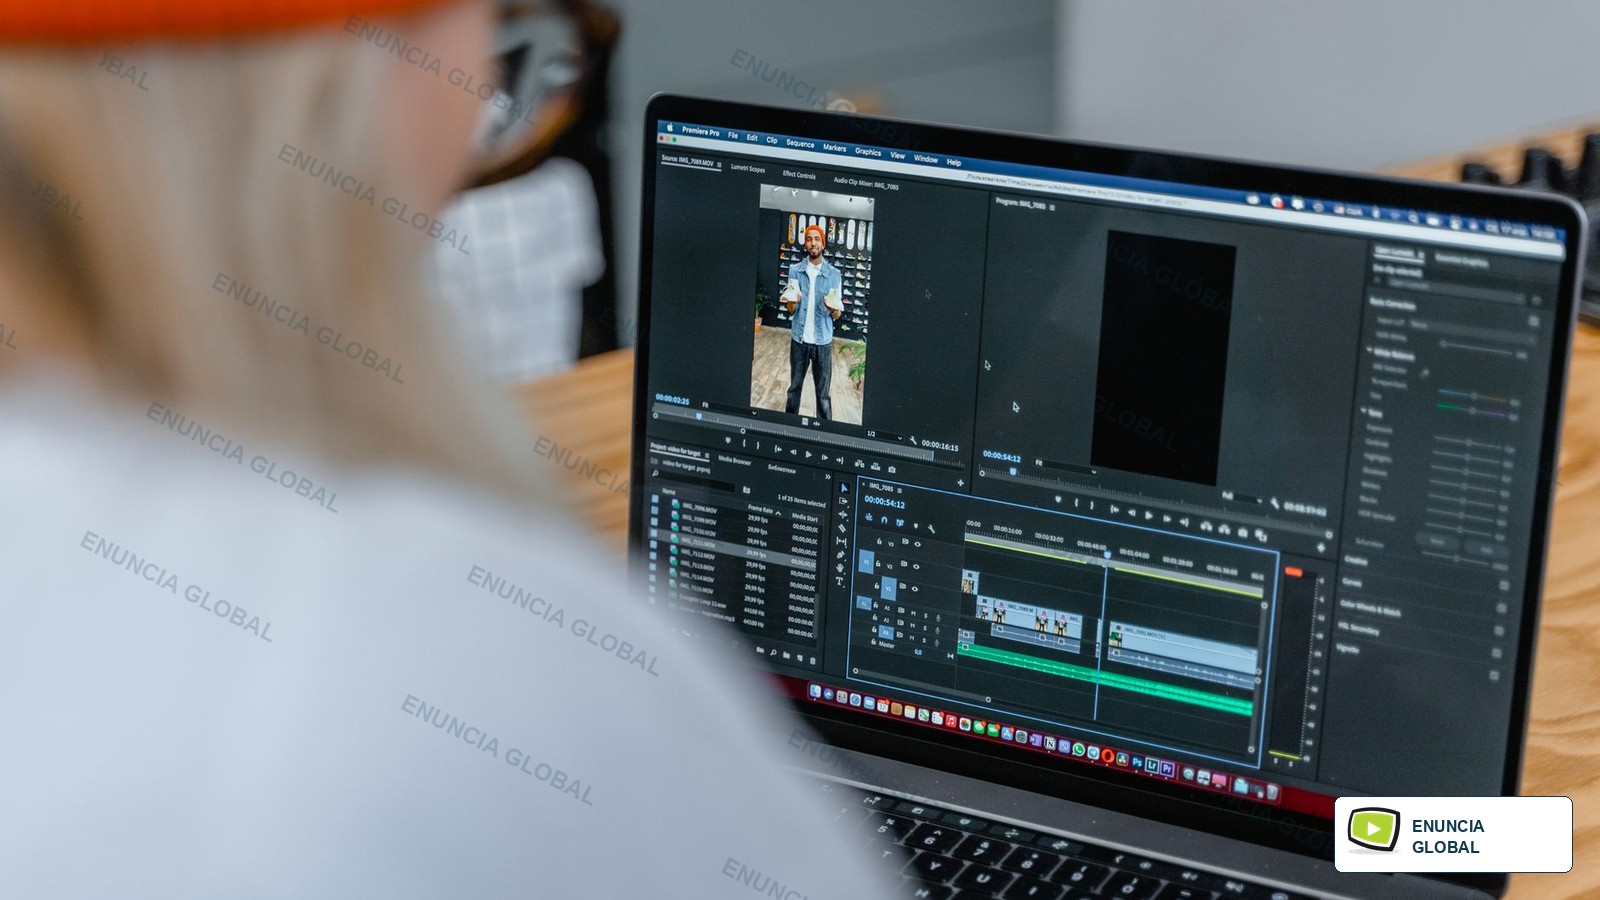The image size is (1600, 900).
Task: Click Lift button in Program monitor
Action: tap(1206, 527)
